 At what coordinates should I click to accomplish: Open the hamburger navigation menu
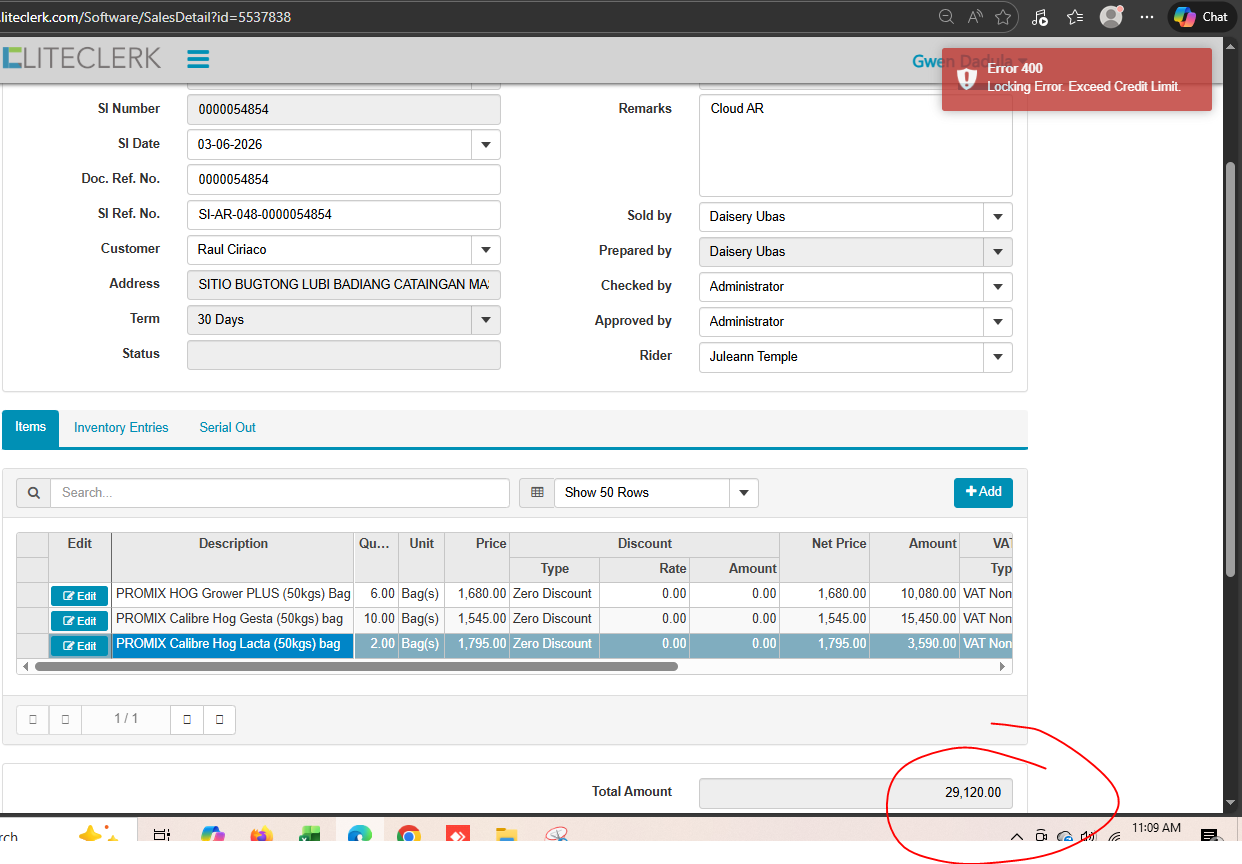pos(198,59)
